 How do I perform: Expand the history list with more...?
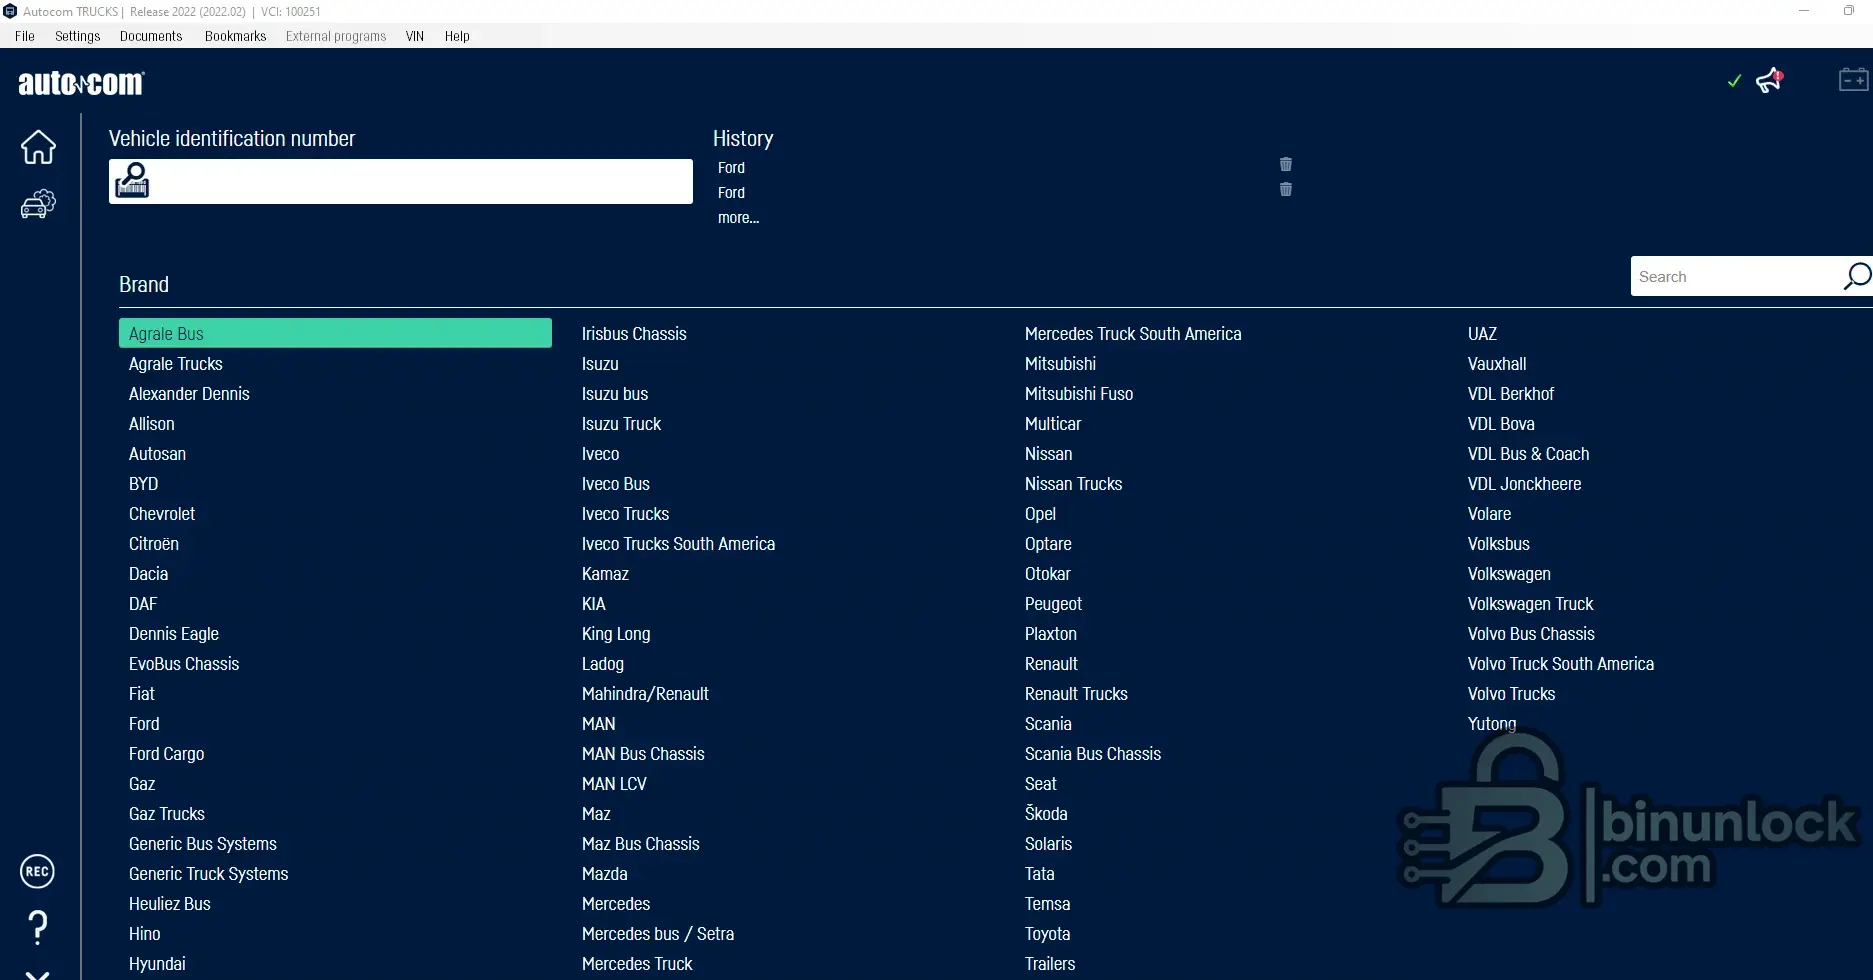[x=738, y=218]
